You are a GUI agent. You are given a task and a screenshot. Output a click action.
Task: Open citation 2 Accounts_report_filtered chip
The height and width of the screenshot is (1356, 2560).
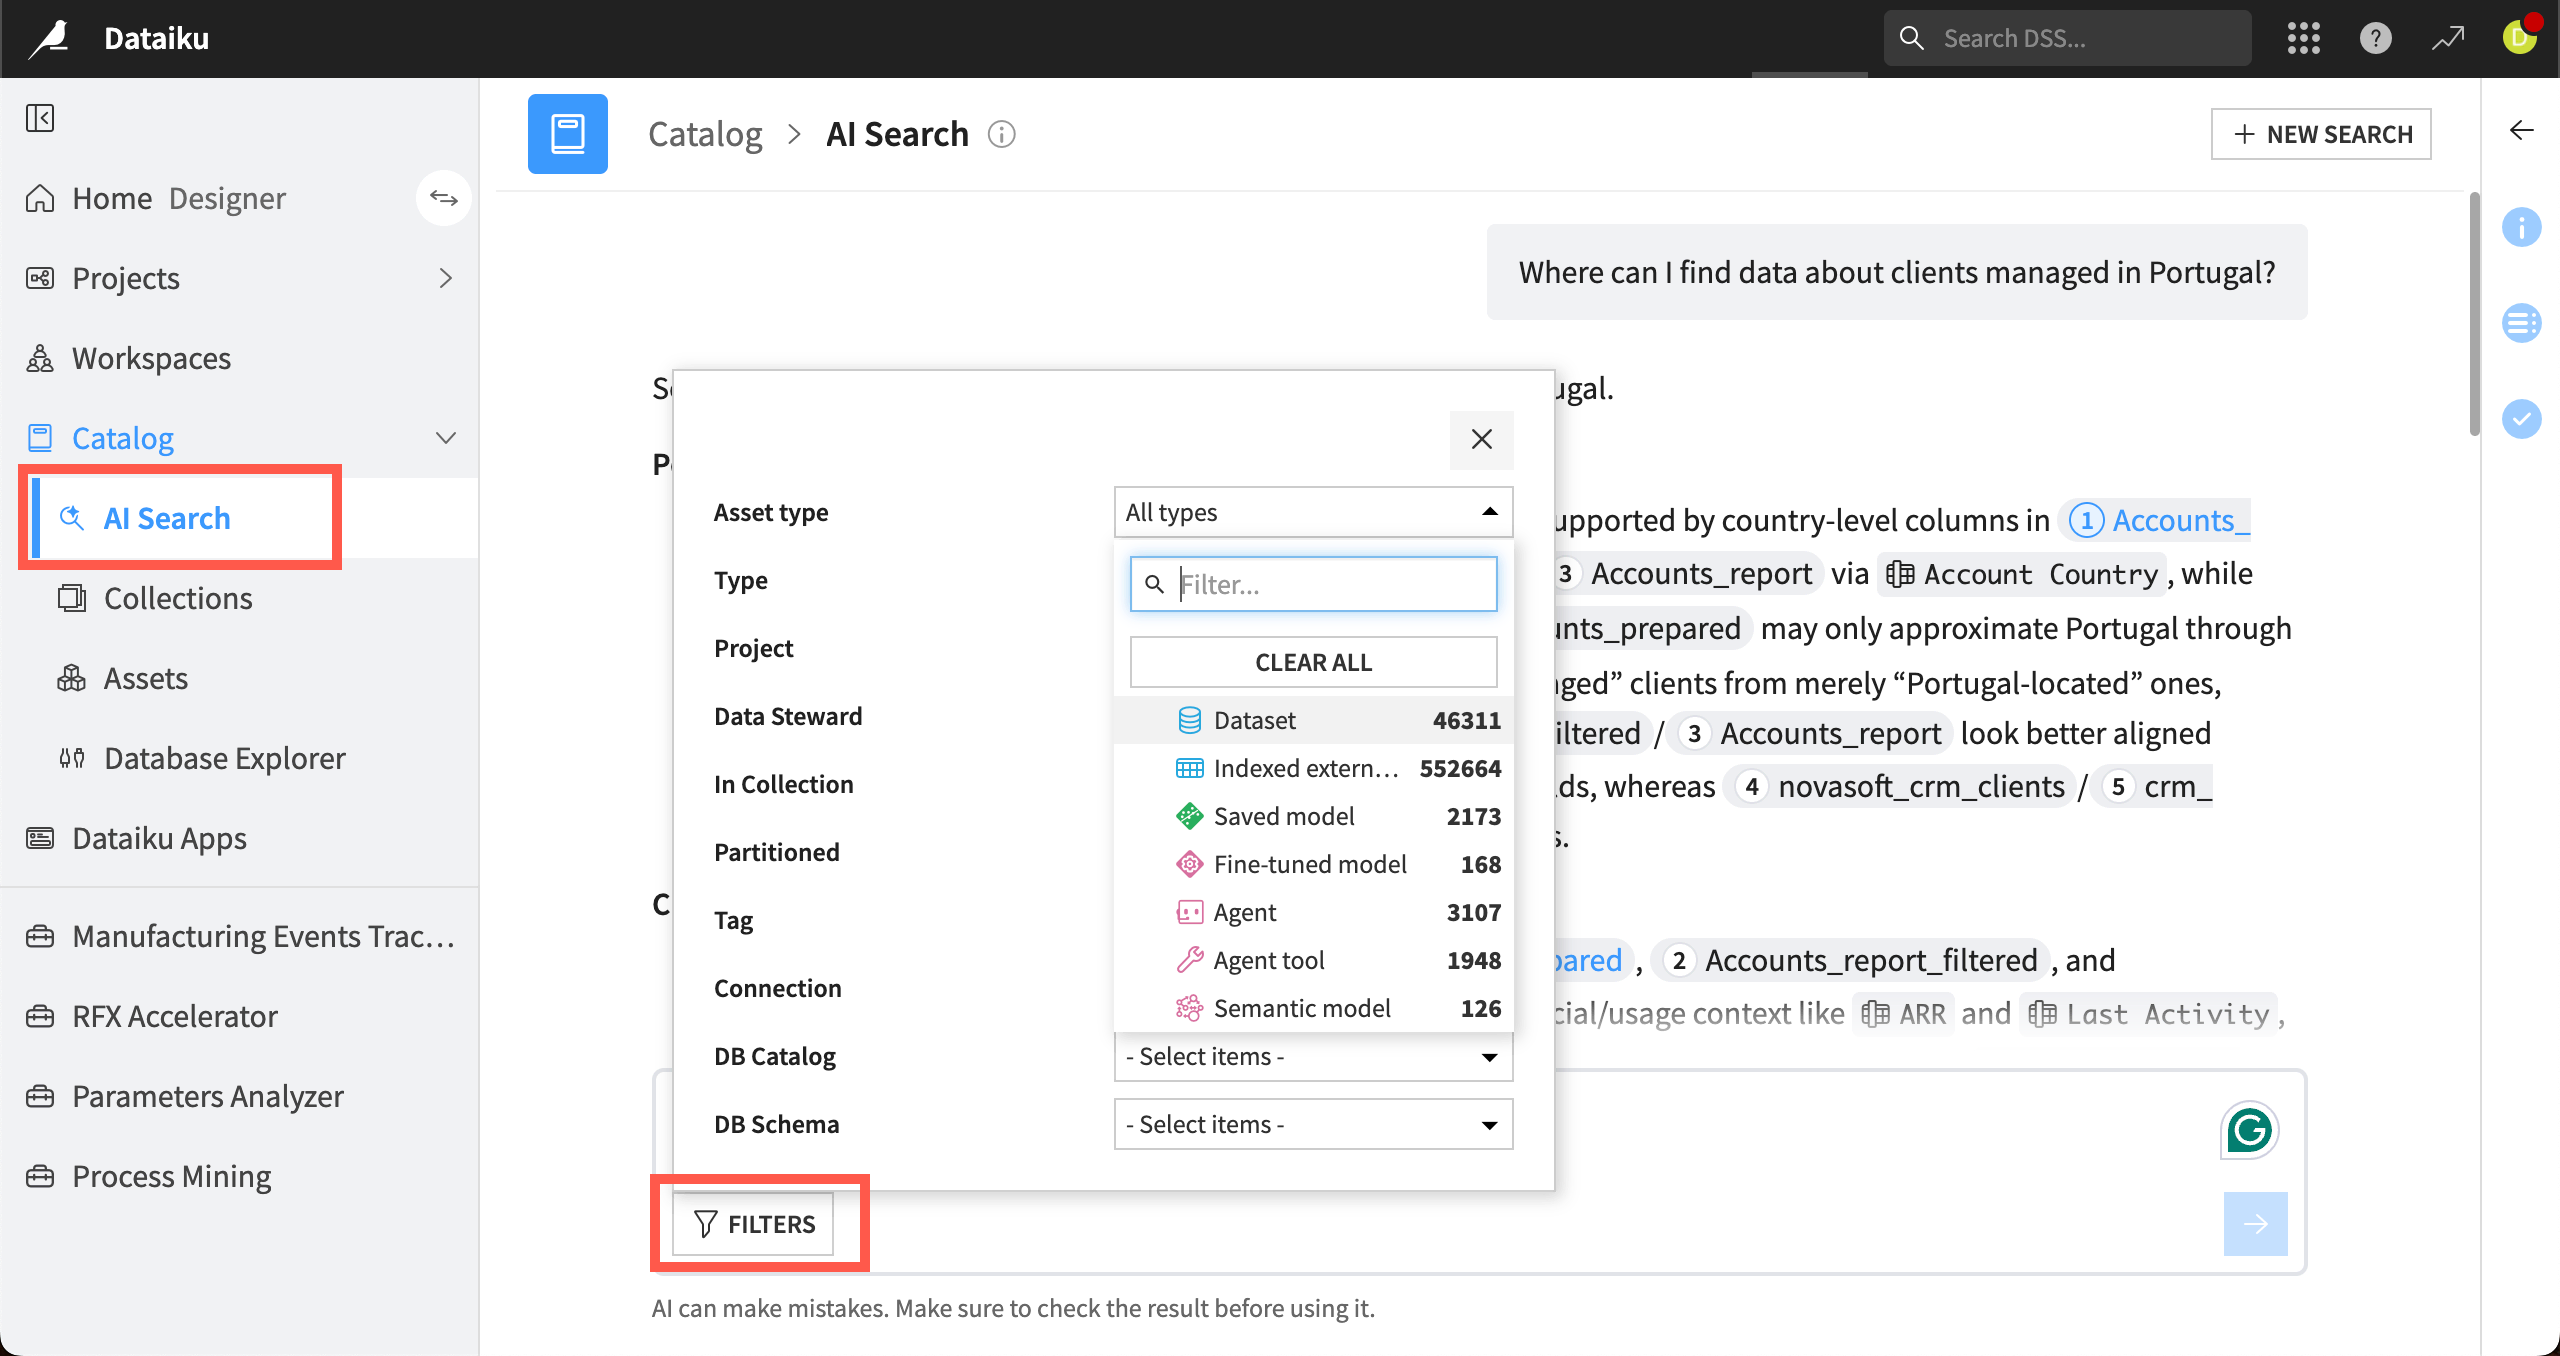(x=1849, y=961)
